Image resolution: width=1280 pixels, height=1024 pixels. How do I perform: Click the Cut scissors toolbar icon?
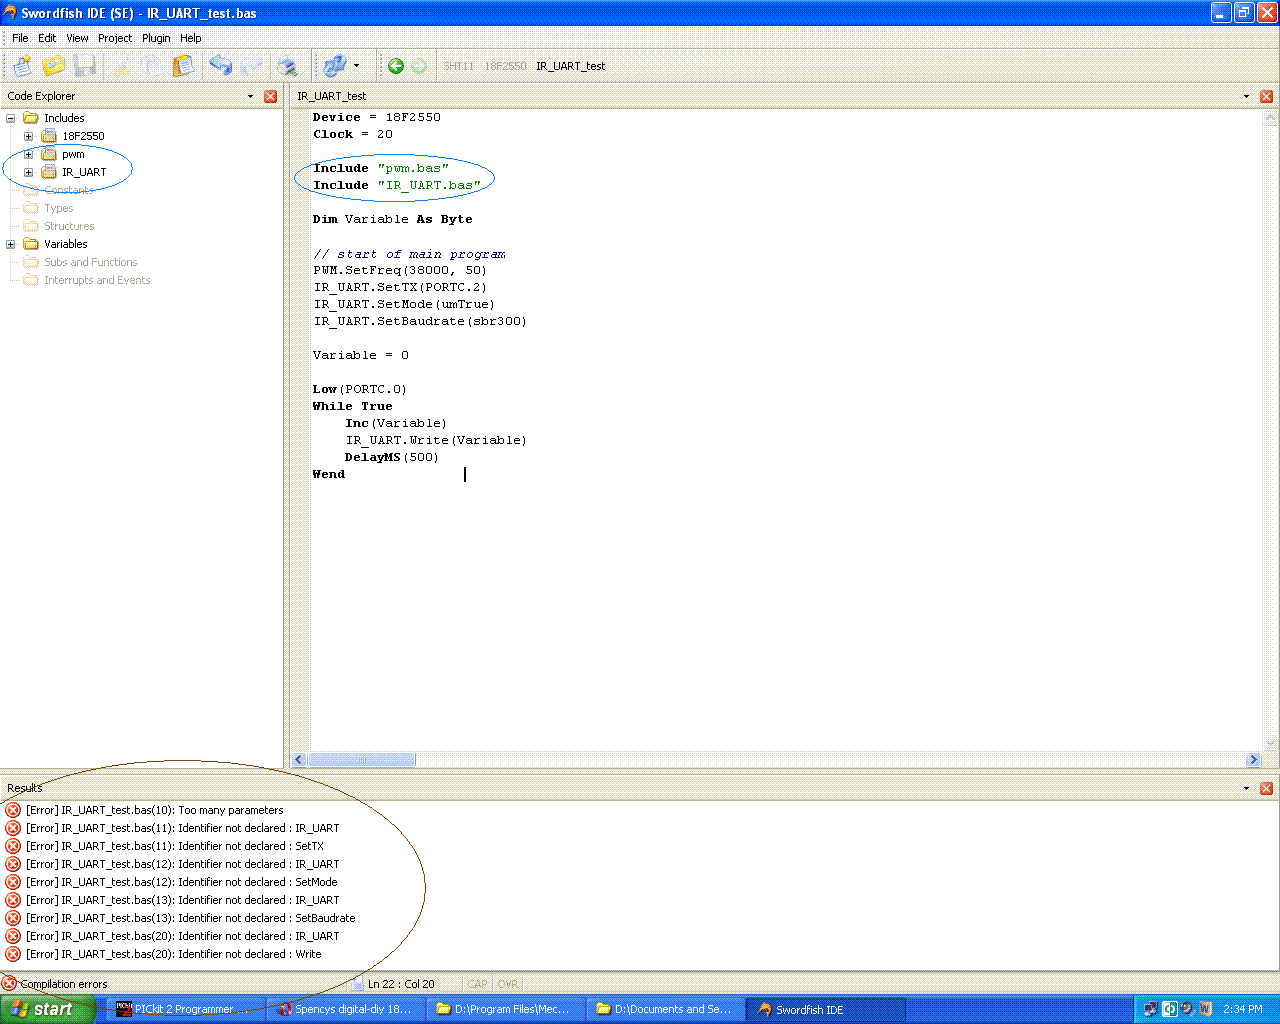(121, 66)
